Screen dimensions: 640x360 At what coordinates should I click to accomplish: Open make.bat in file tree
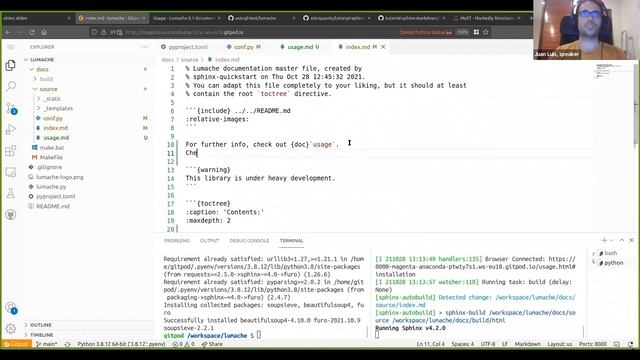pyautogui.click(x=52, y=148)
